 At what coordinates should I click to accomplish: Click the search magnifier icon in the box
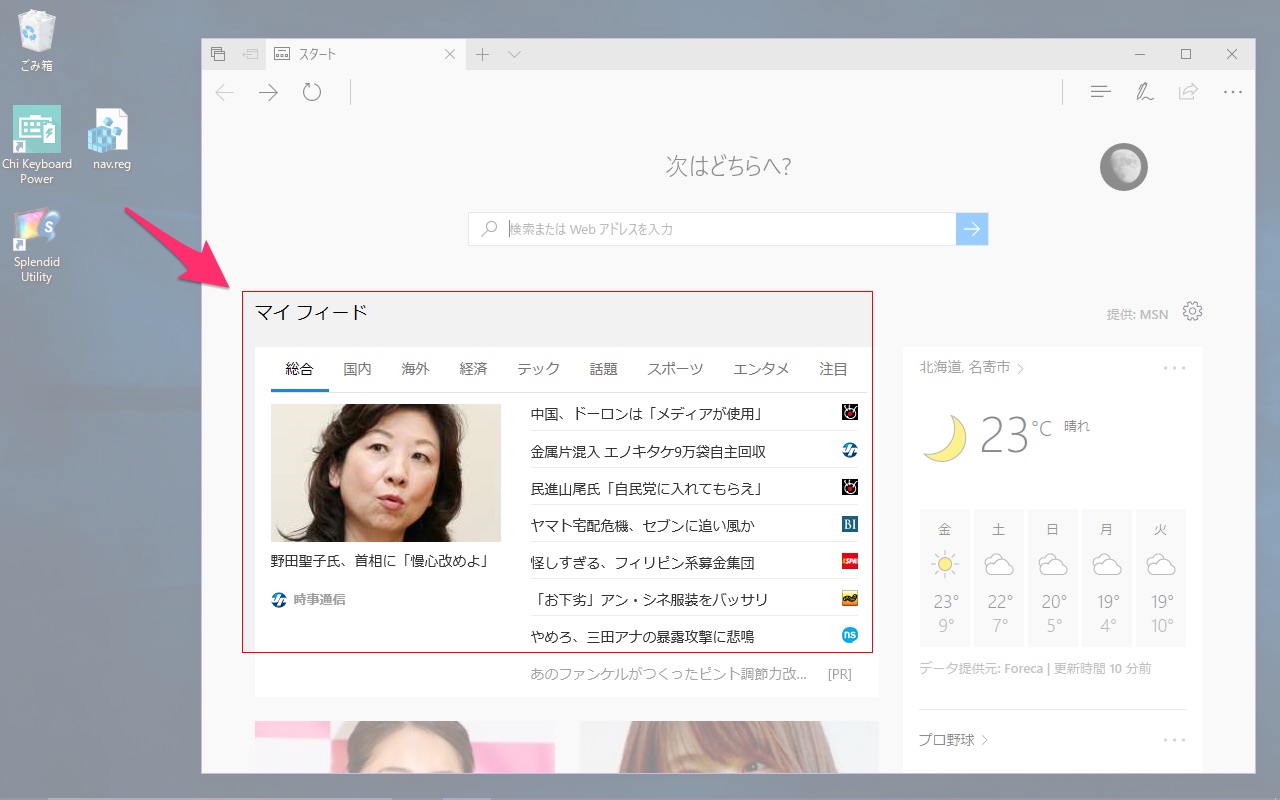tap(489, 229)
